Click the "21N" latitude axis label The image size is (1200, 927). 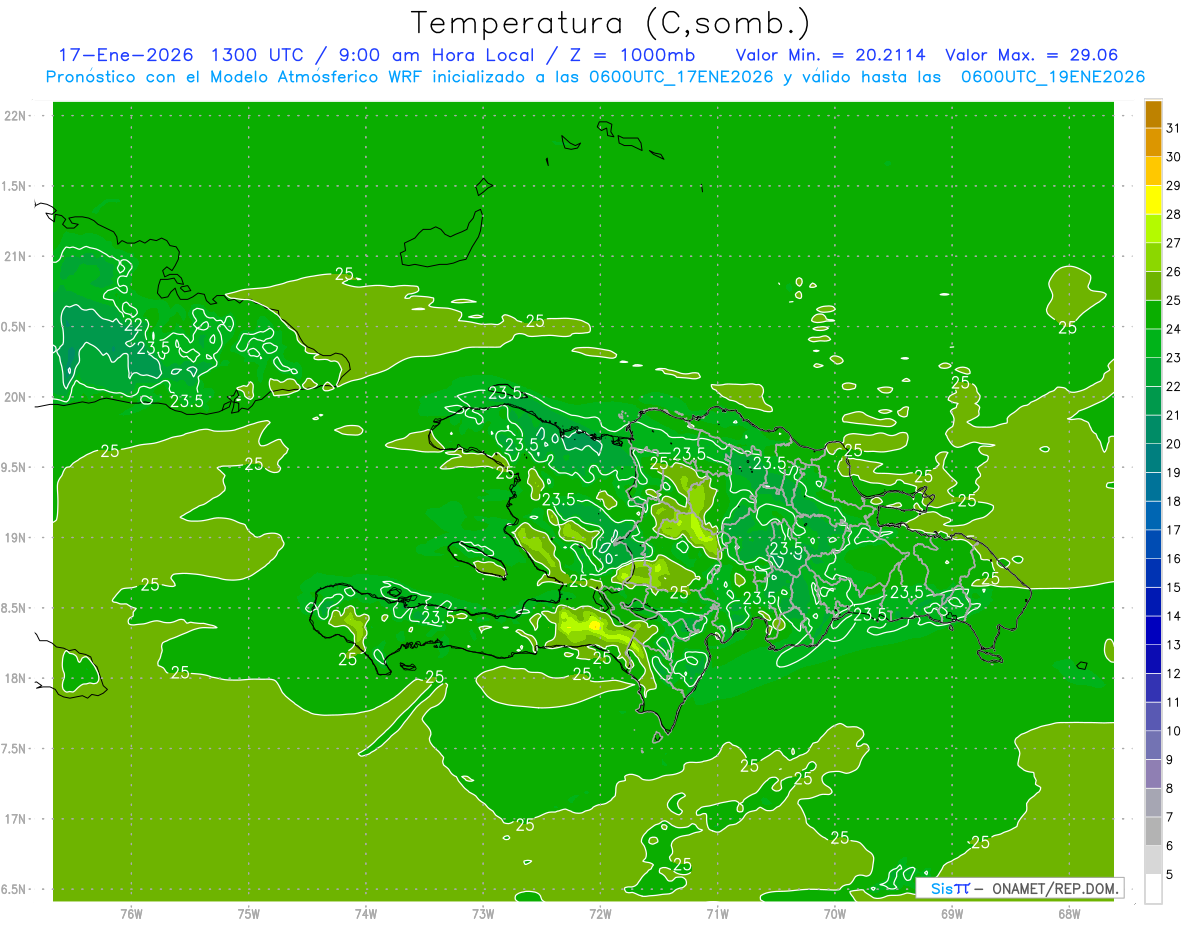click(x=16, y=256)
